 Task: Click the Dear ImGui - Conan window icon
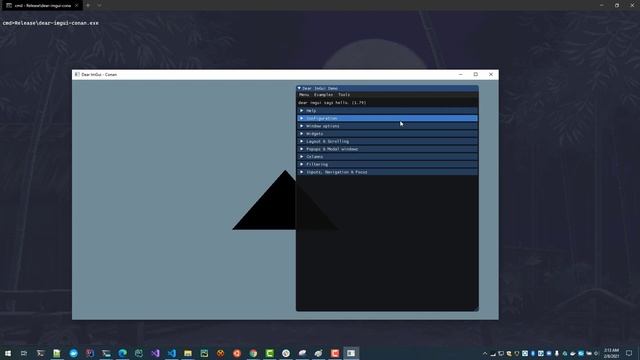(77, 75)
